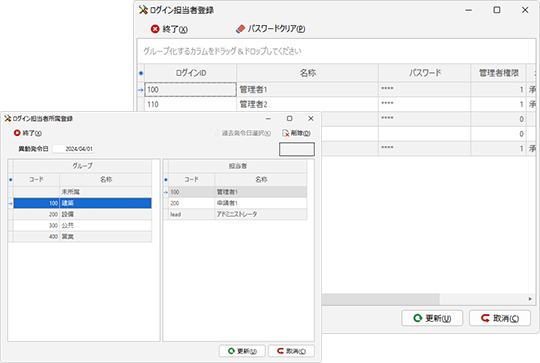The height and width of the screenshot is (363, 540).
Task: Sort by パスワード column header
Action: point(425,73)
